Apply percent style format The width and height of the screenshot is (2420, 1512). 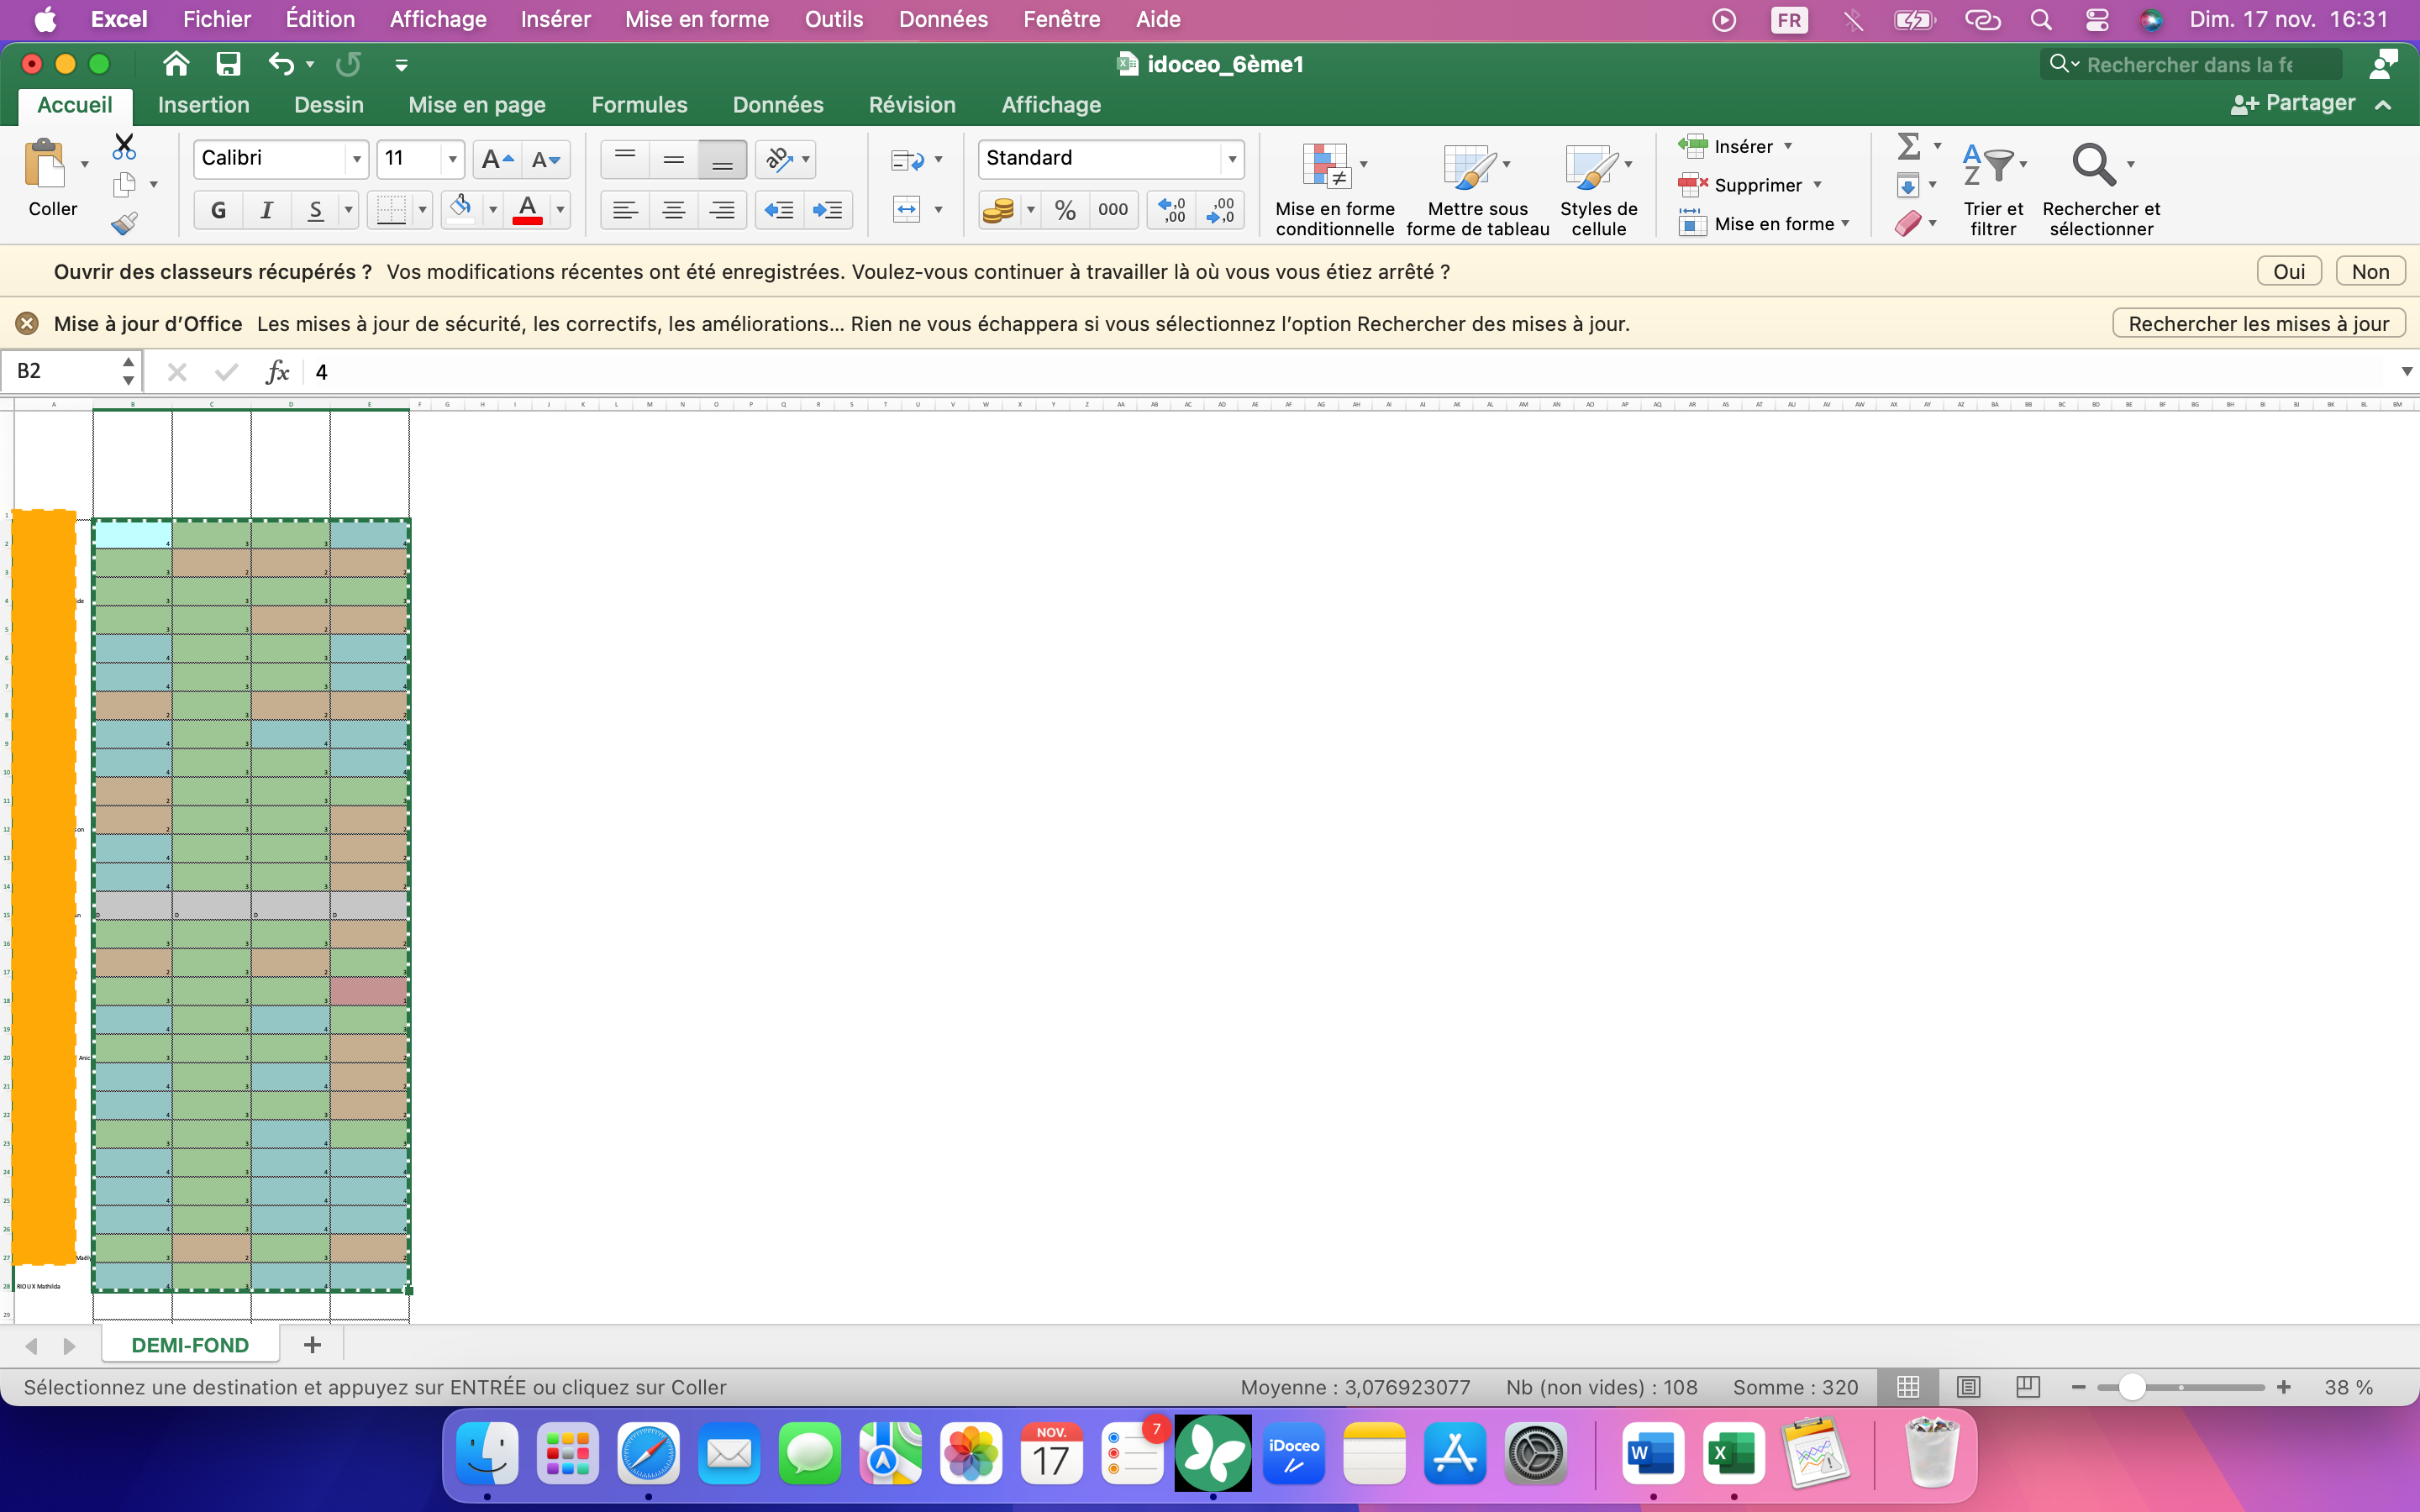[1065, 210]
